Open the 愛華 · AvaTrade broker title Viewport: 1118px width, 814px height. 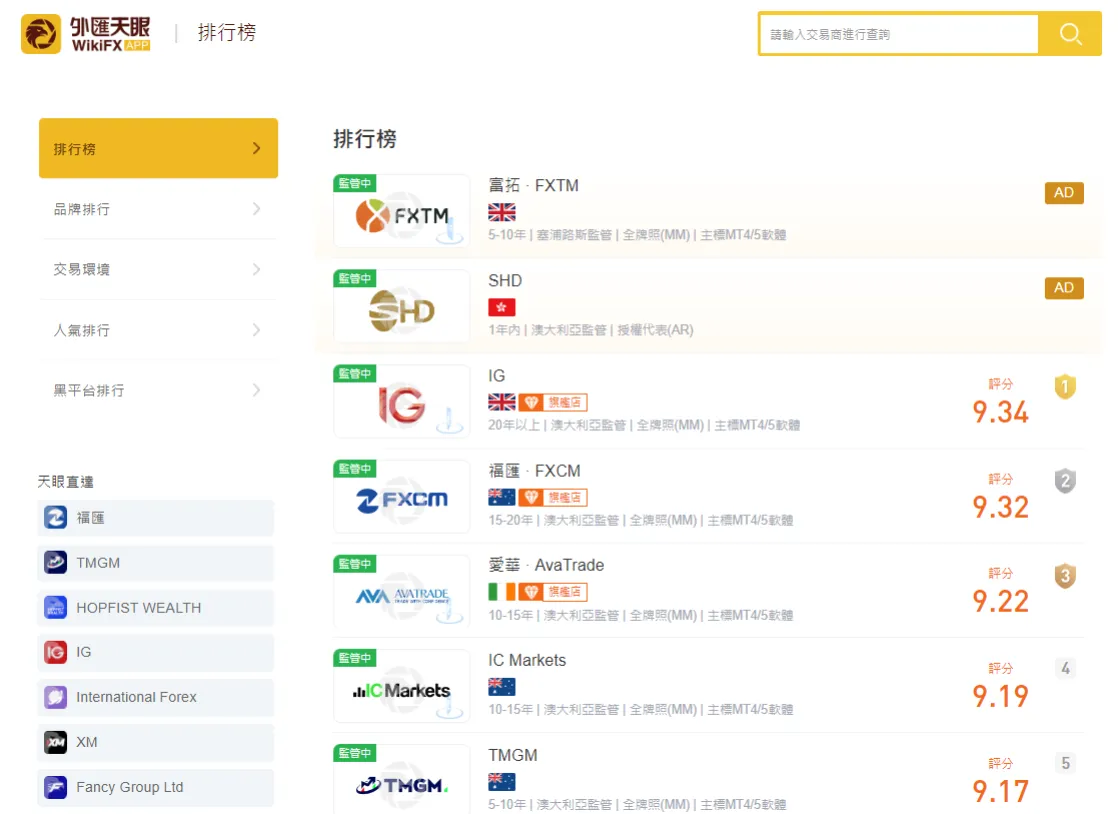pyautogui.click(x=546, y=565)
